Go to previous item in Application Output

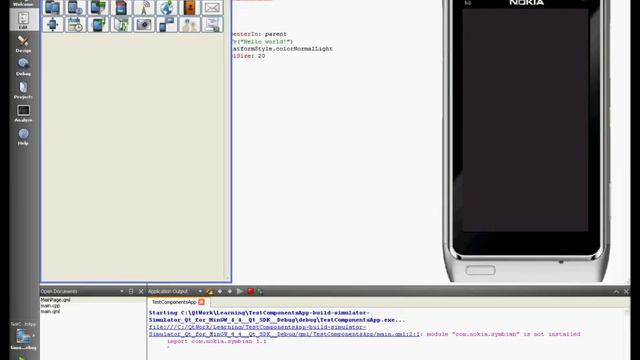(220, 291)
